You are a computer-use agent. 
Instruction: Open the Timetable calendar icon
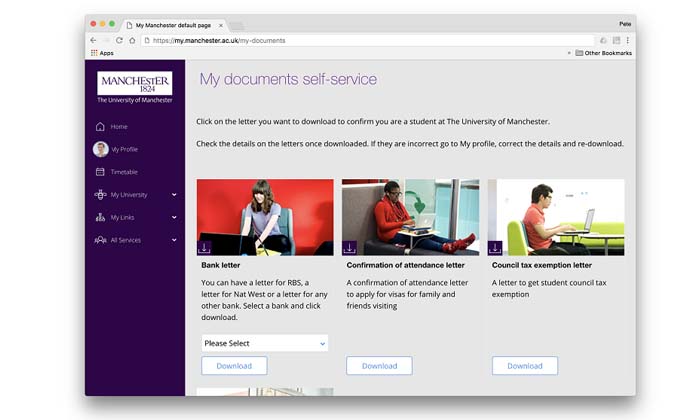pyautogui.click(x=100, y=172)
